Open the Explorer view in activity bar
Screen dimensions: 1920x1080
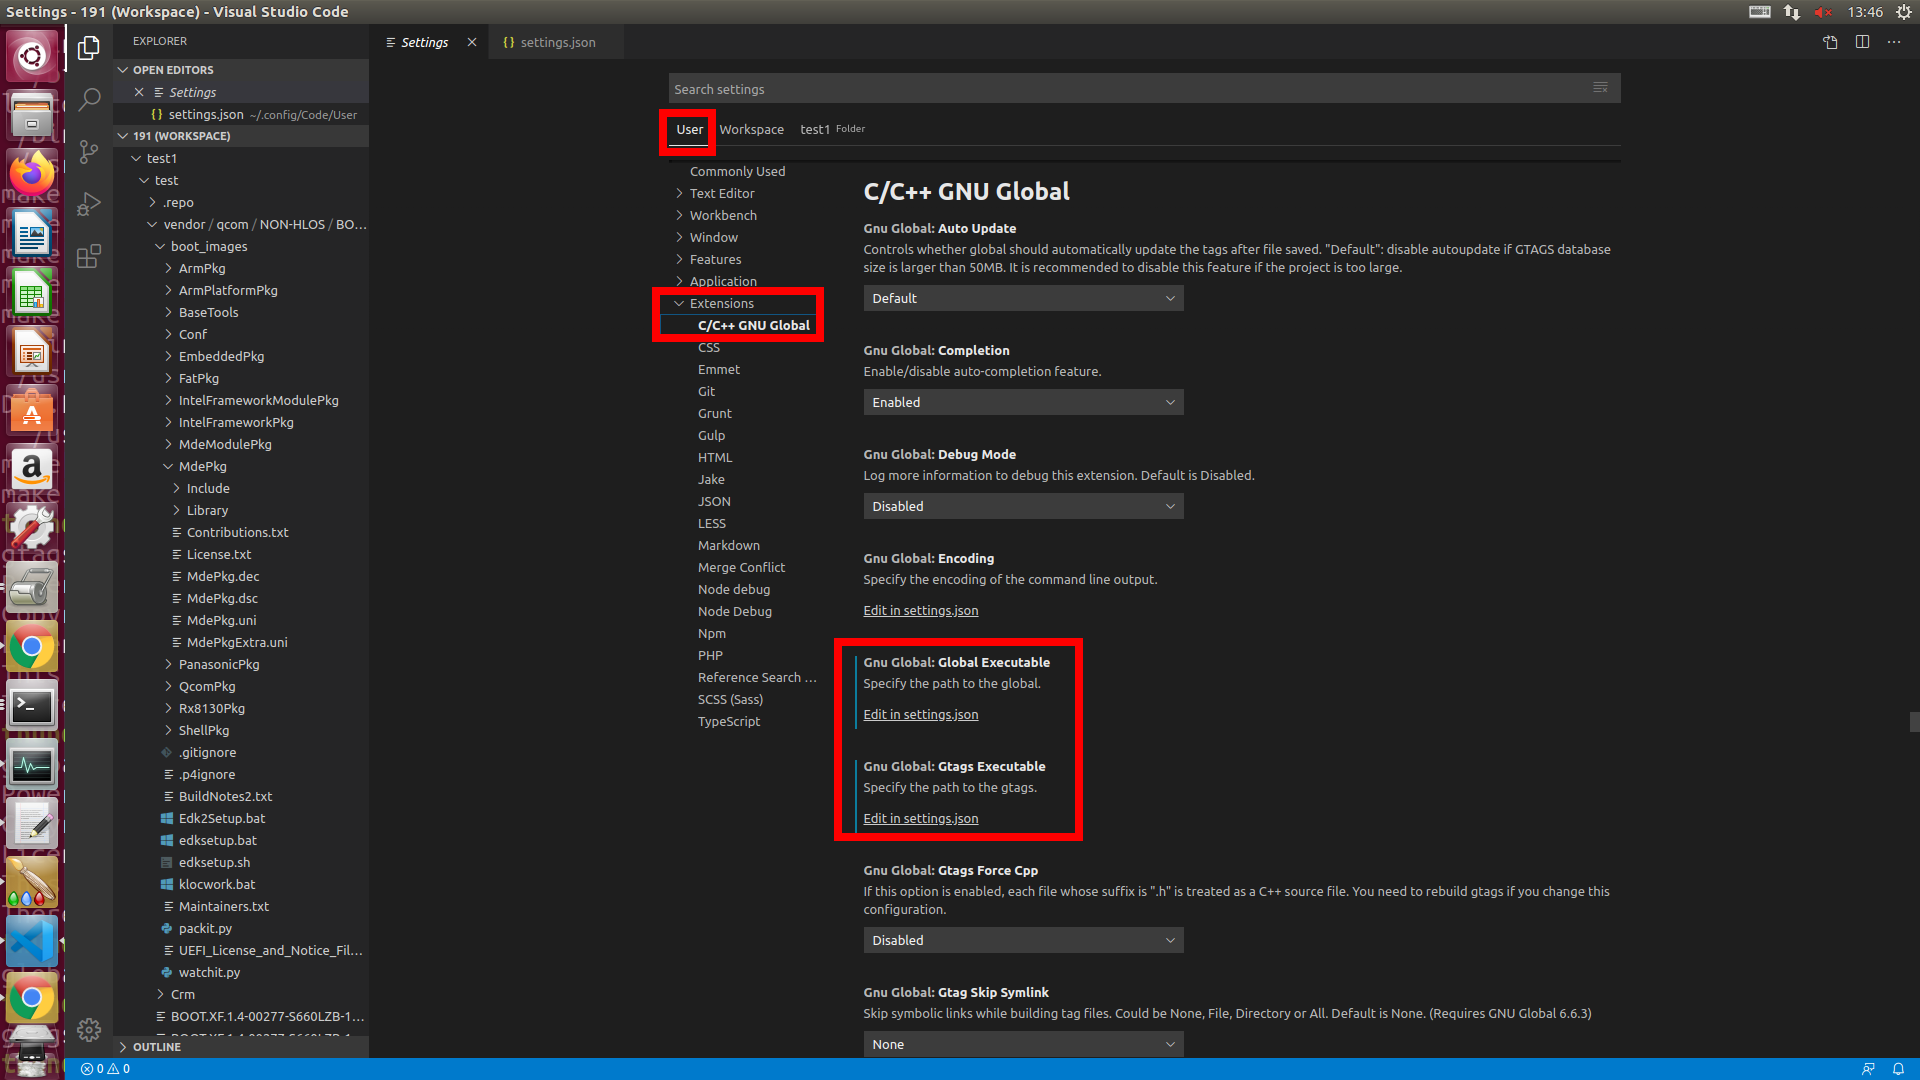(89, 47)
